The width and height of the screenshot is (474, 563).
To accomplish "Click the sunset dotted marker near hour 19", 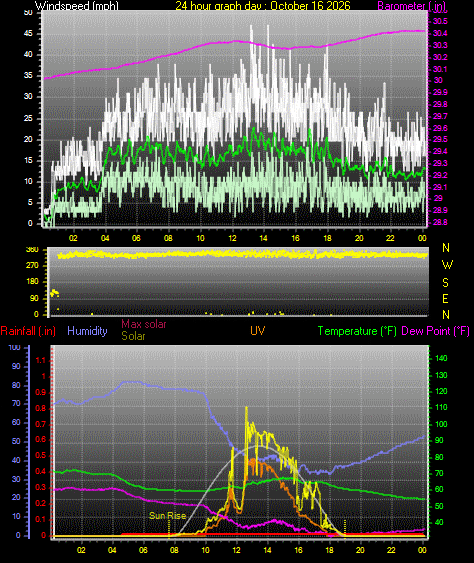I will click(x=345, y=528).
